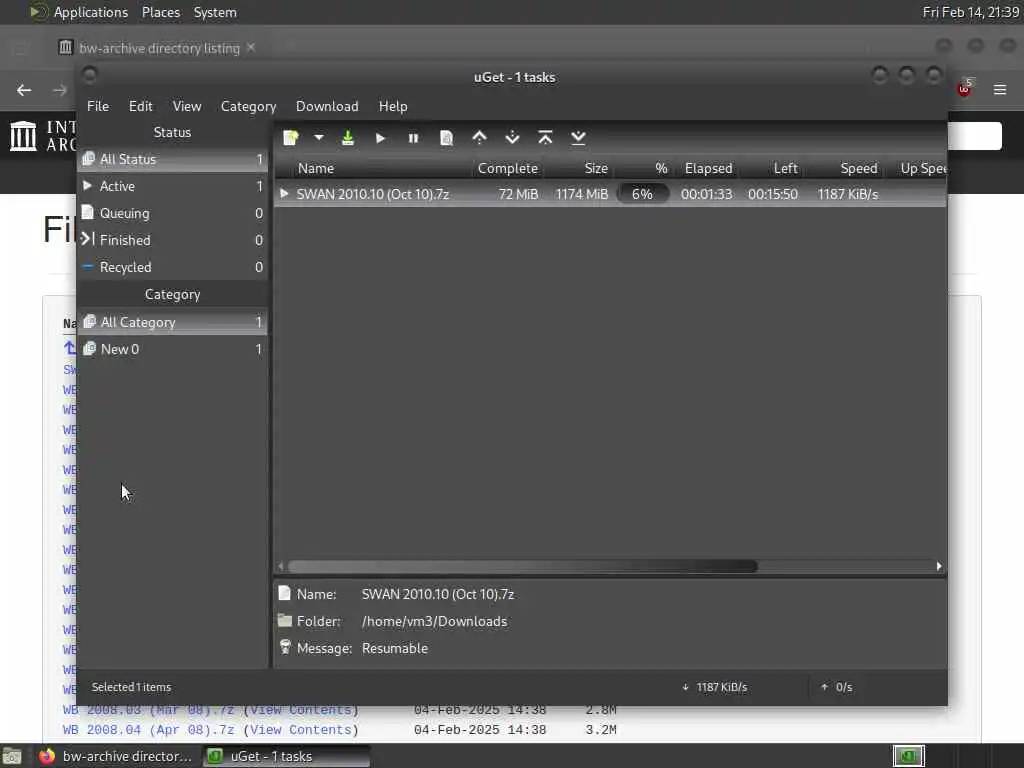Start the download with the Runnable play icon
This screenshot has height=768, width=1024.
[x=381, y=138]
